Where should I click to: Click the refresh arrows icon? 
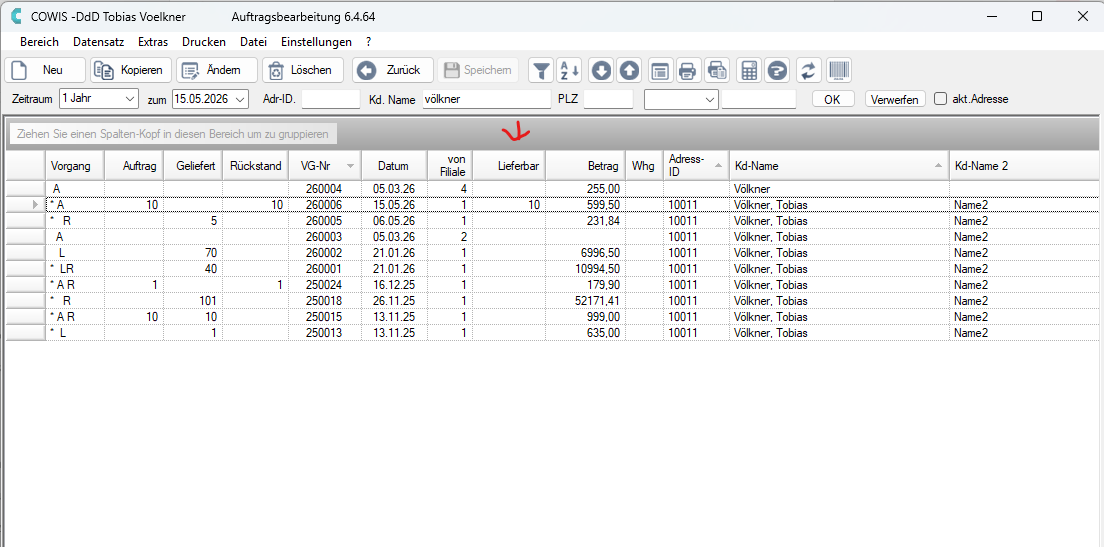(x=809, y=70)
